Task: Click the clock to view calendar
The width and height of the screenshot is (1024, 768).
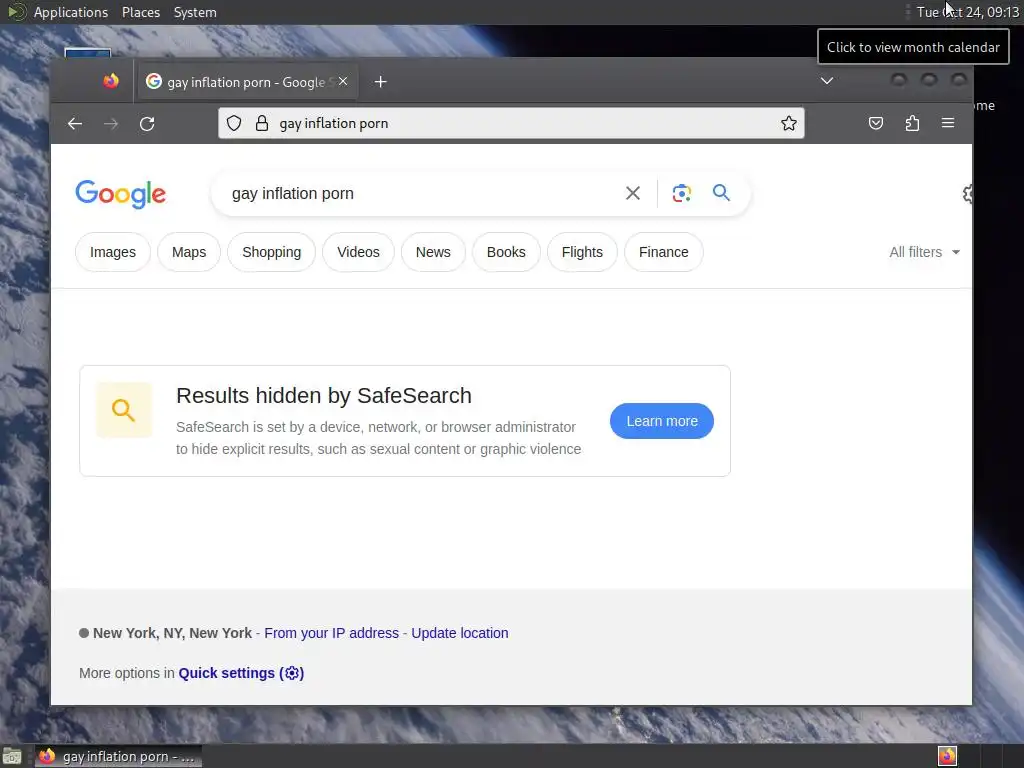Action: [967, 12]
